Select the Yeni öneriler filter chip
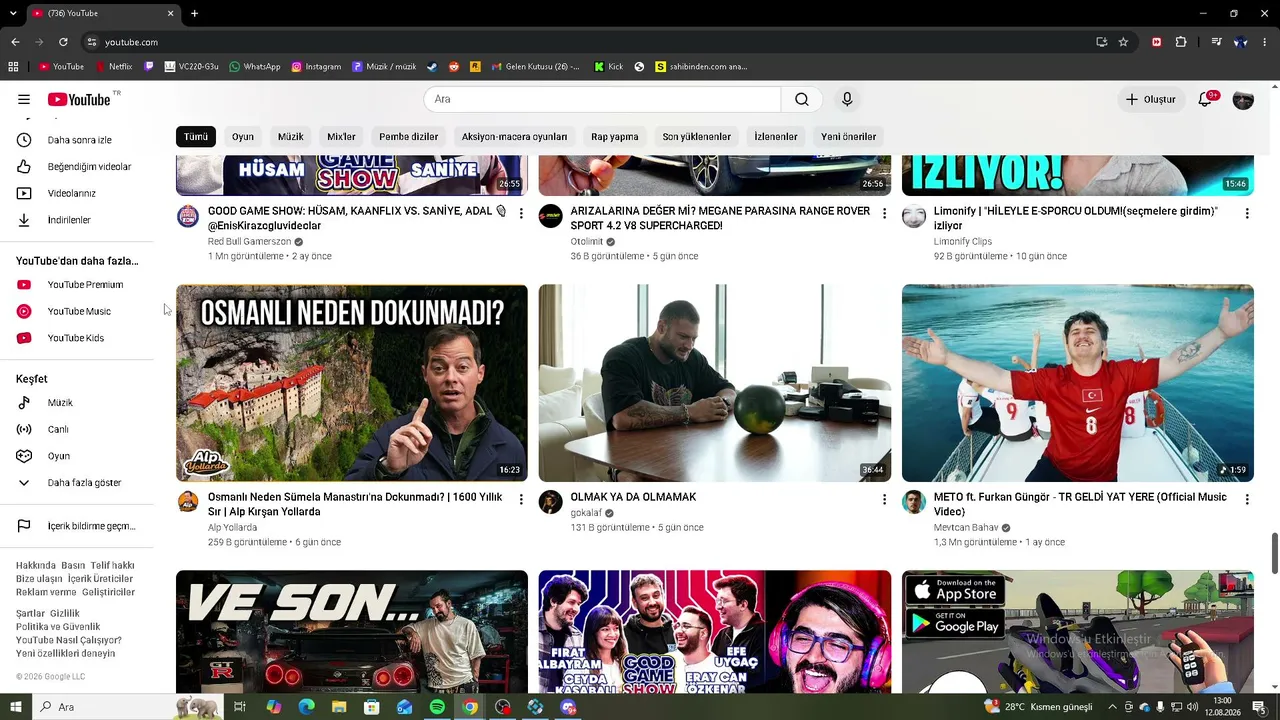 848,137
